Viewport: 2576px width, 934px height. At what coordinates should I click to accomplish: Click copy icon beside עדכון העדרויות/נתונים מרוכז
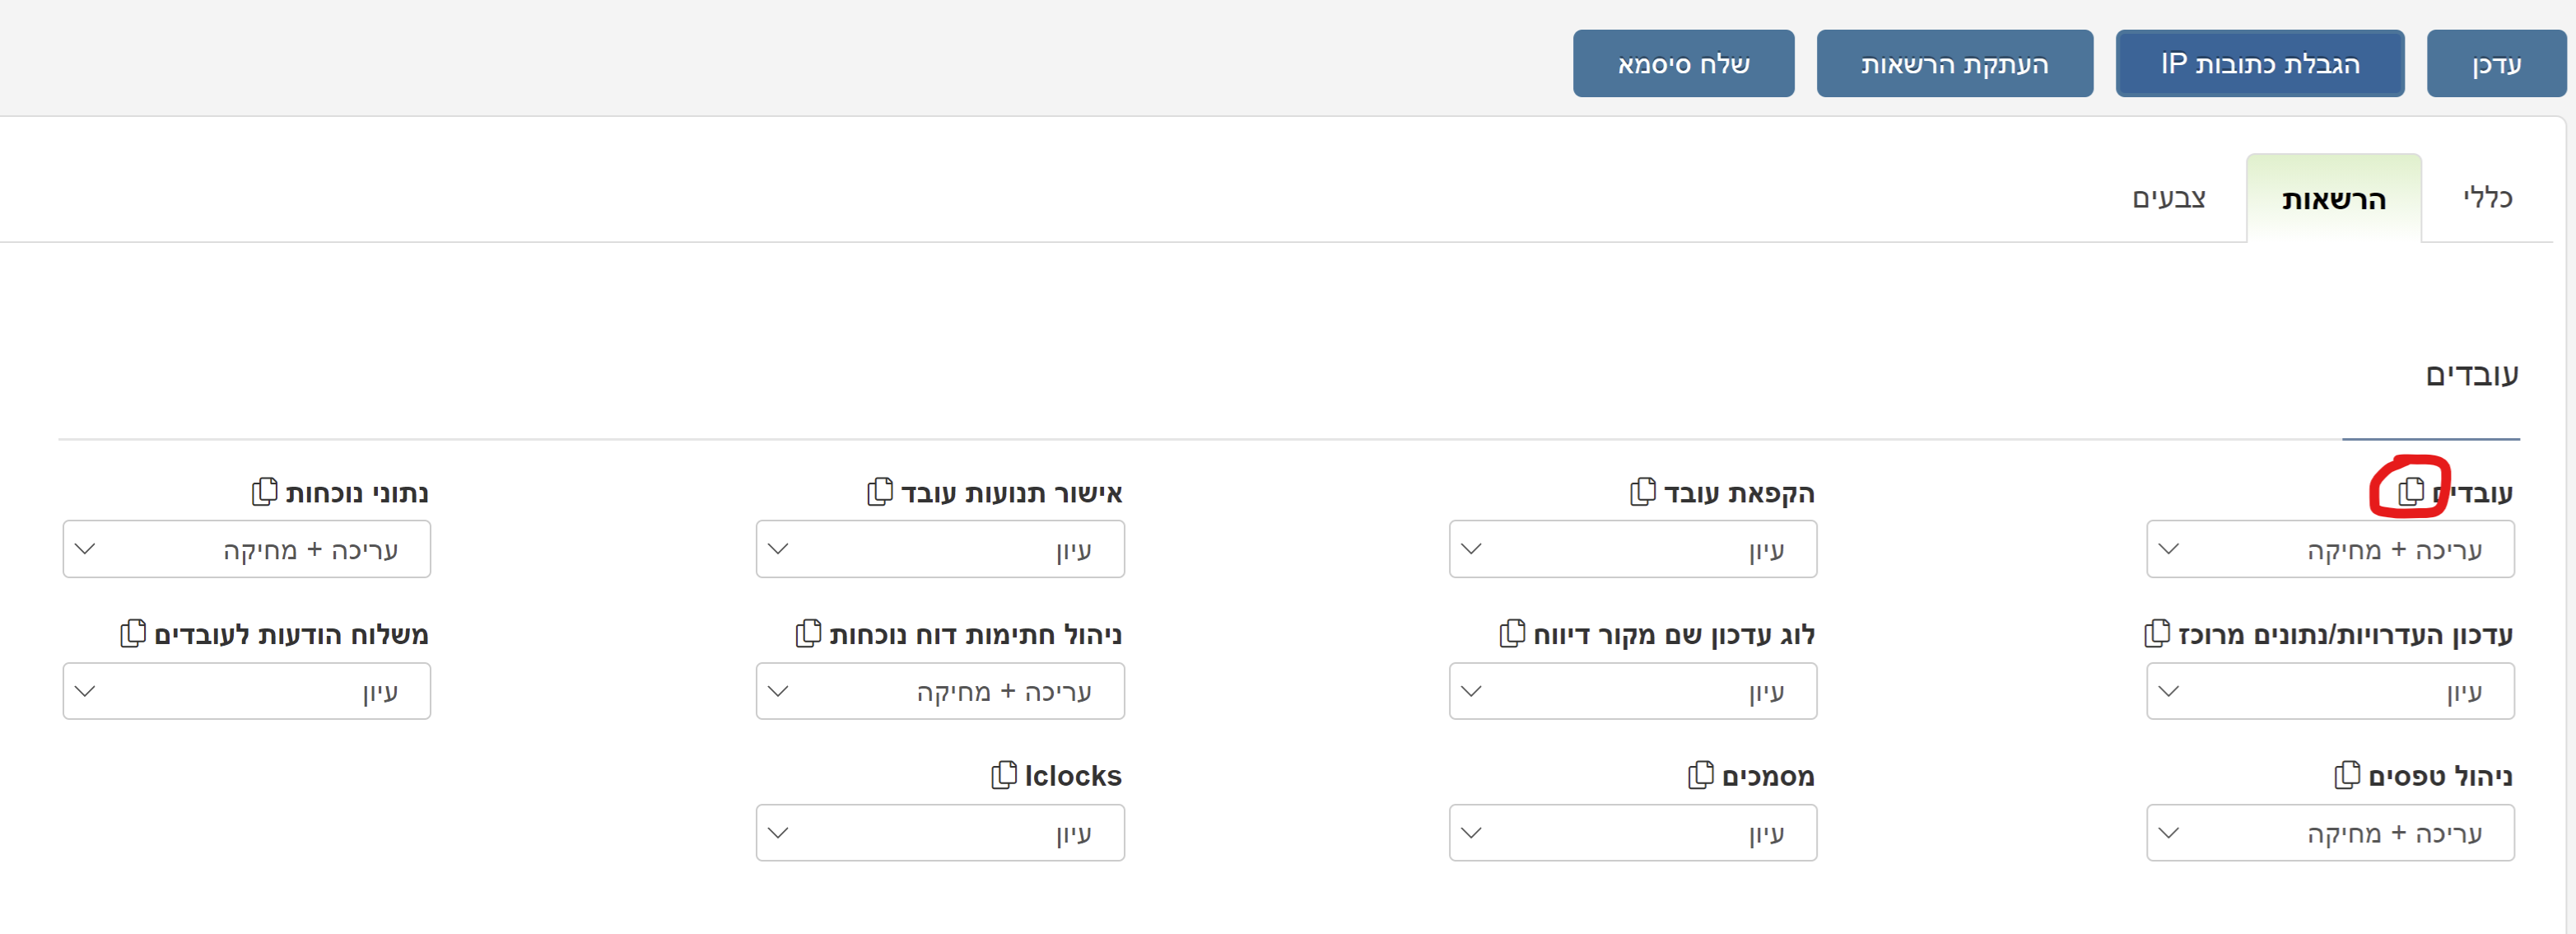click(2157, 633)
